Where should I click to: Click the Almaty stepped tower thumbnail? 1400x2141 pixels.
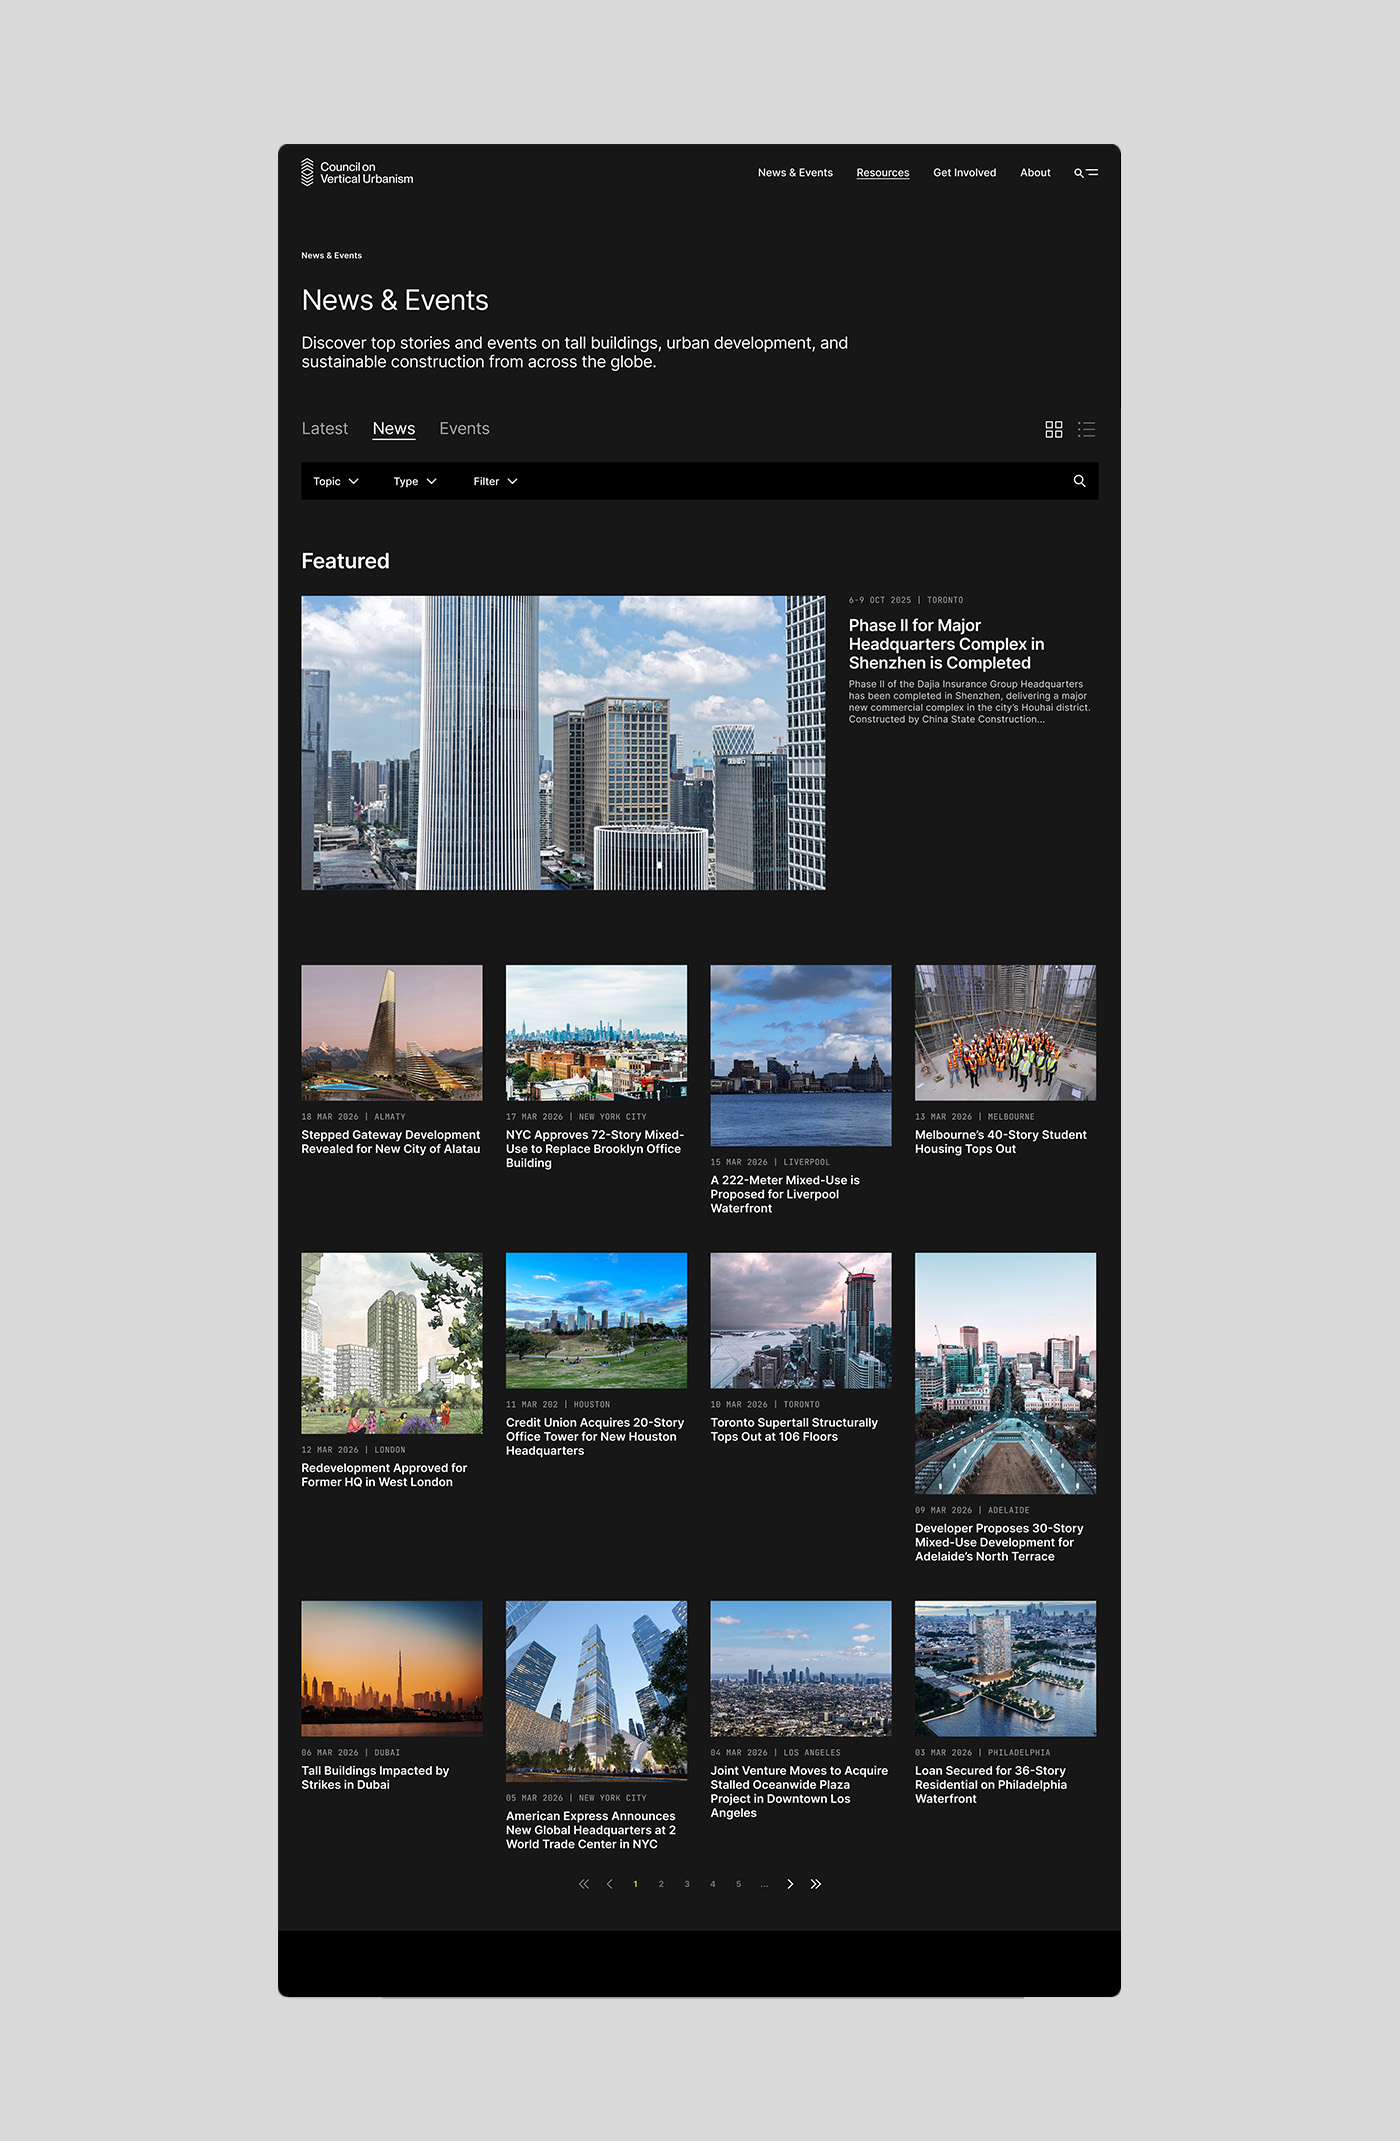pyautogui.click(x=392, y=1033)
